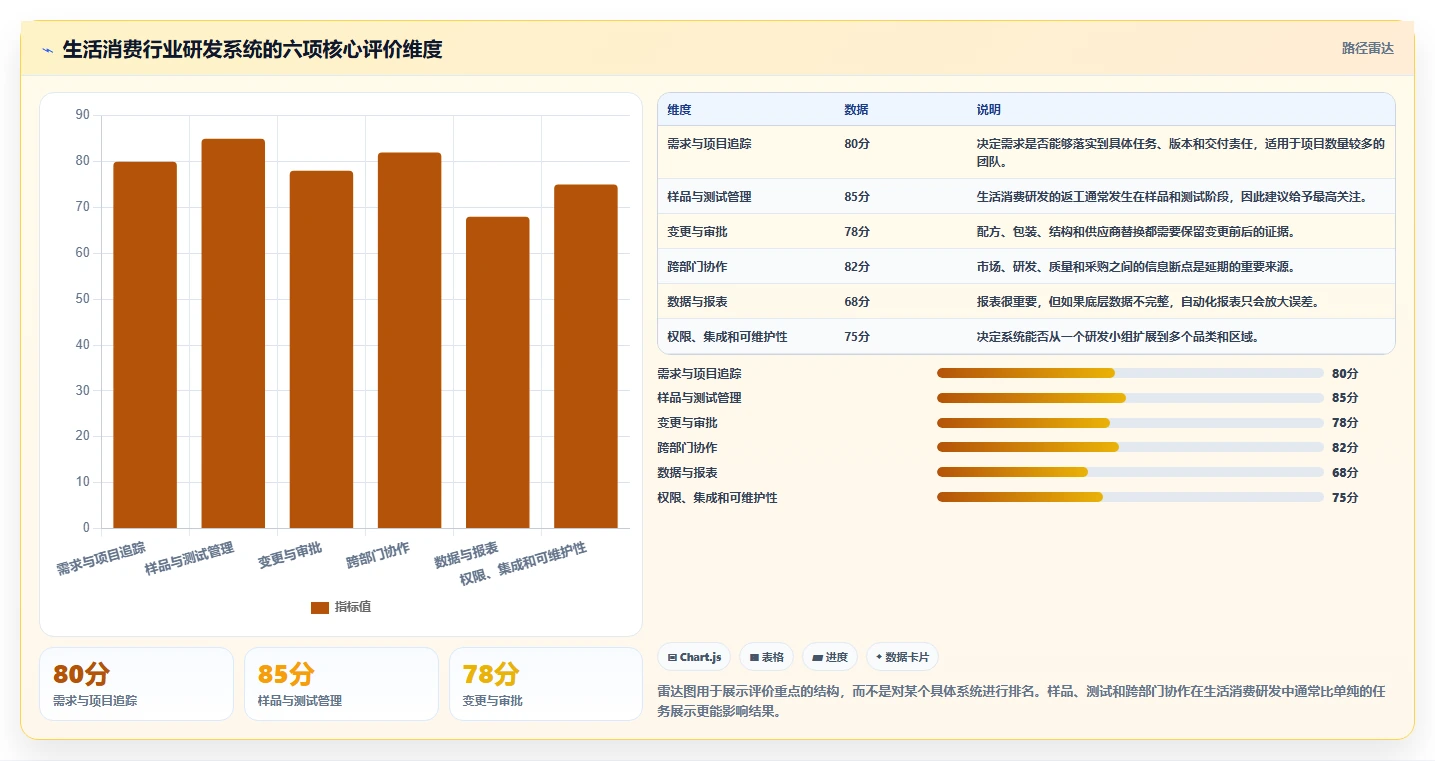Click the 82分 progress bar for 跨部门协作
This screenshot has width=1435, height=761.
[1130, 447]
